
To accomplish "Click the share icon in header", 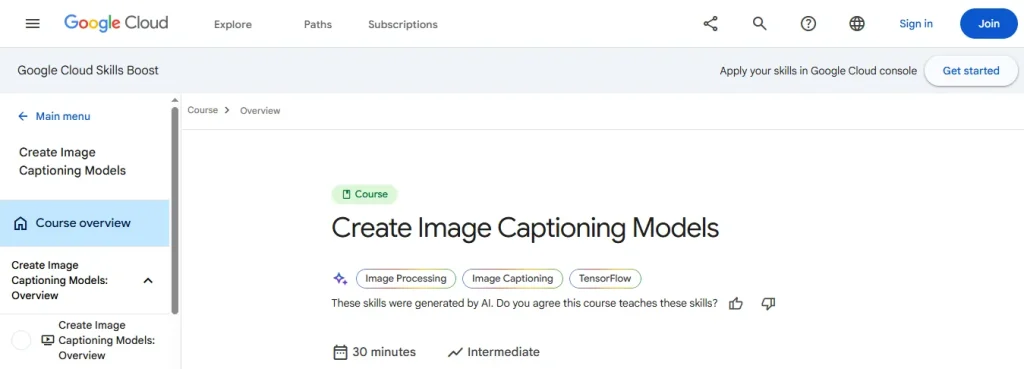I will (711, 24).
